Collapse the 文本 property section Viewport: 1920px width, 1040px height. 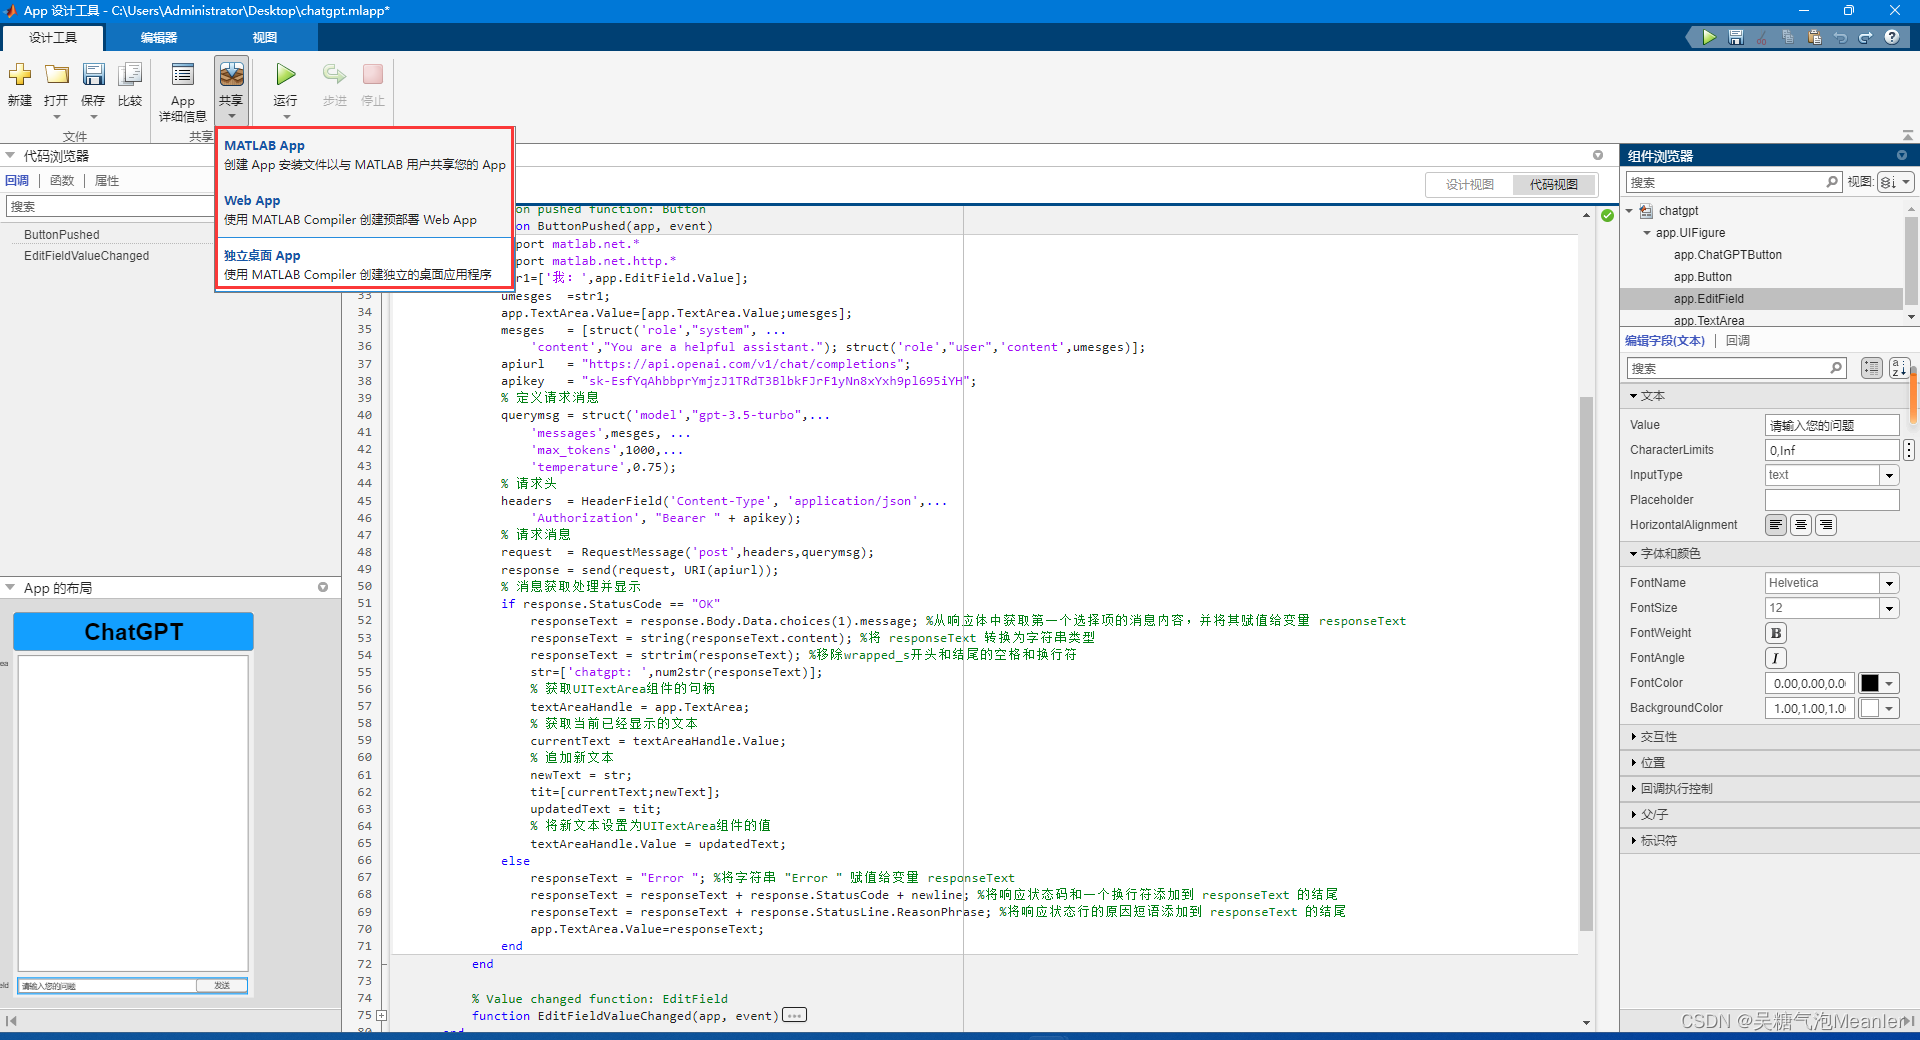click(1633, 396)
